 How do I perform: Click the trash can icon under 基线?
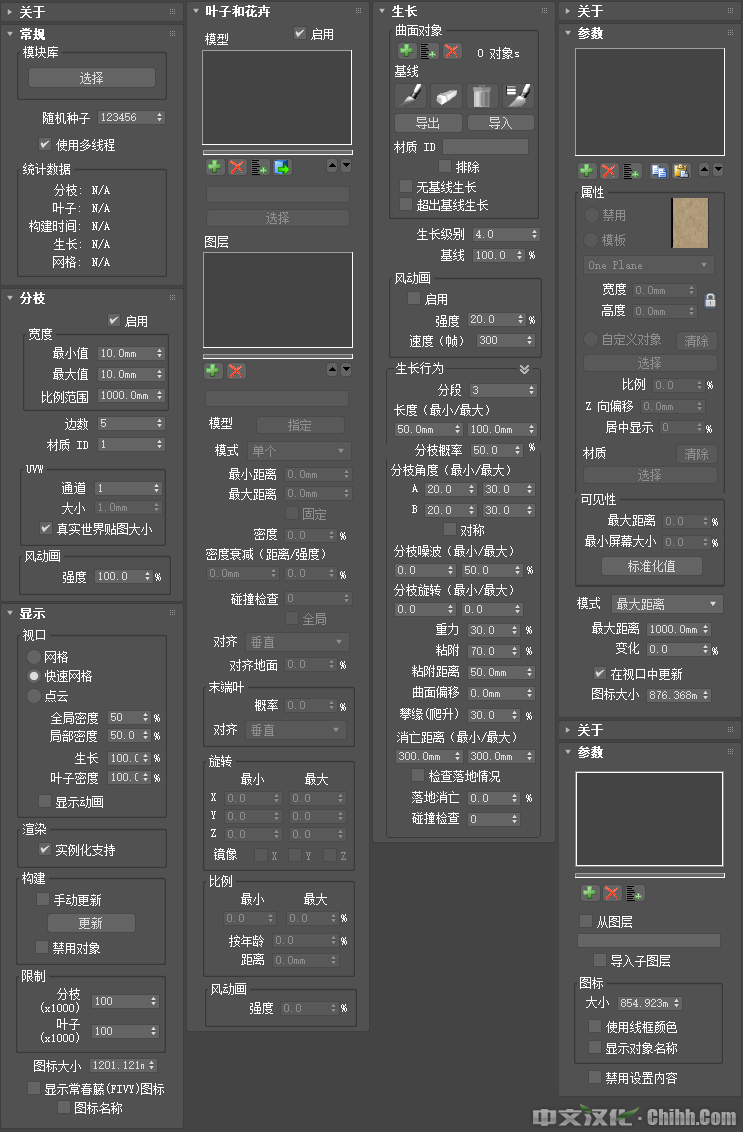pos(482,95)
